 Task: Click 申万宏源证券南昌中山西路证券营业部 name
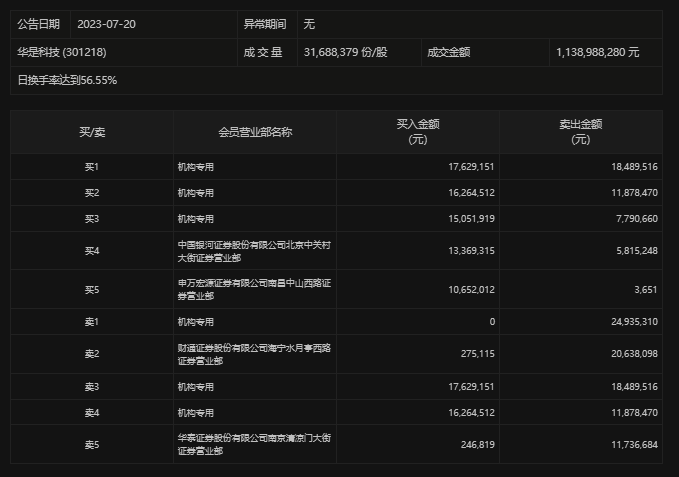pyautogui.click(x=254, y=290)
